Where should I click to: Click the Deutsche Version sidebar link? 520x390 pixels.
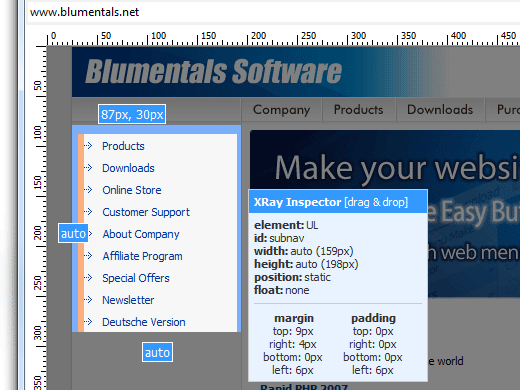click(144, 322)
